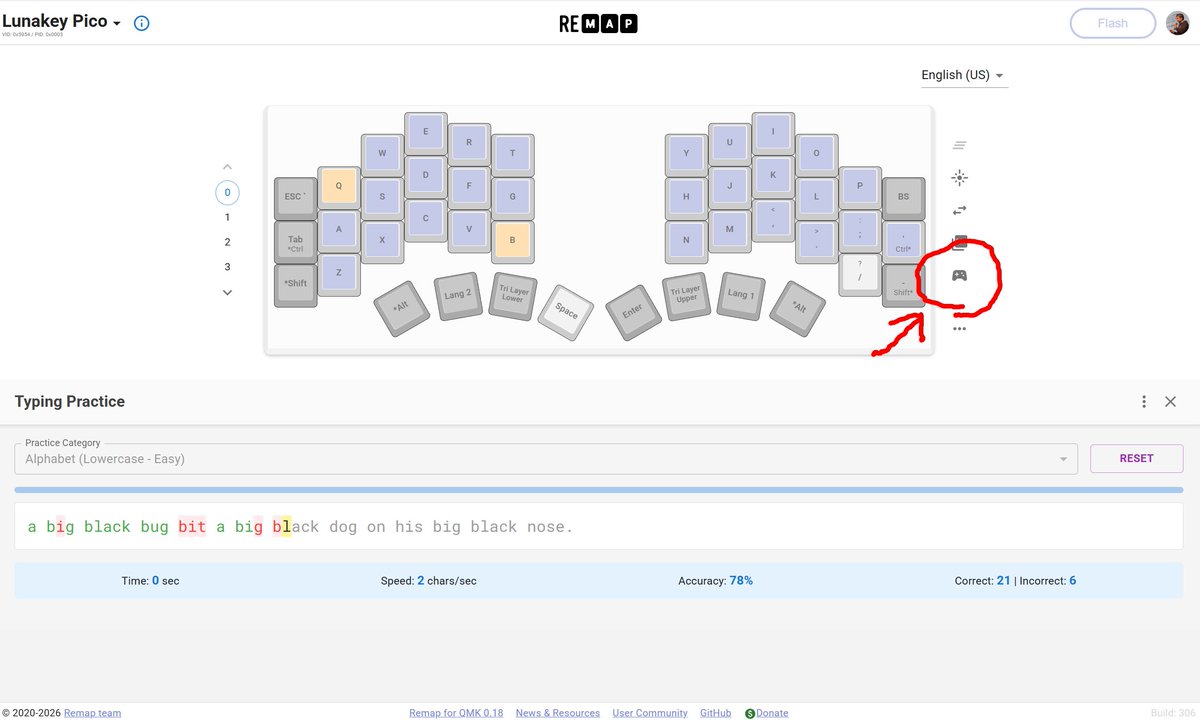Open the three-dots more icon beside keyboard
This screenshot has height=721, width=1200.
(959, 328)
